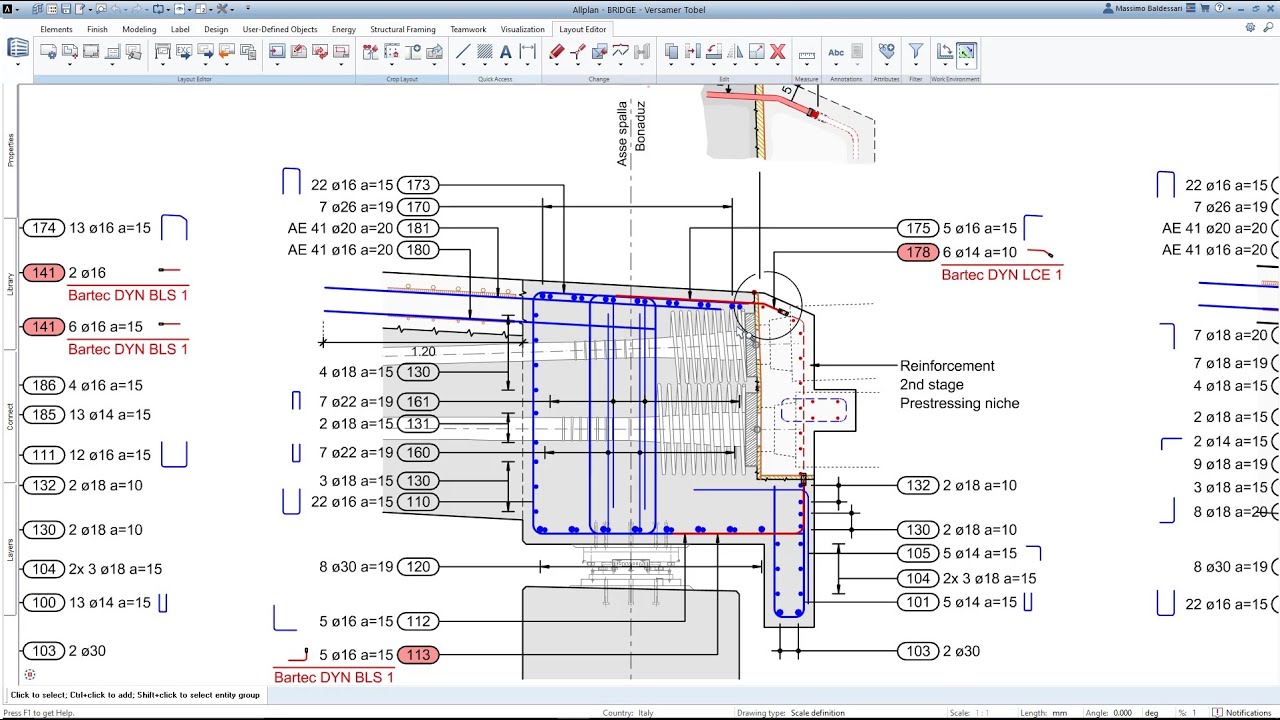Select the red position mark 178

point(918,252)
